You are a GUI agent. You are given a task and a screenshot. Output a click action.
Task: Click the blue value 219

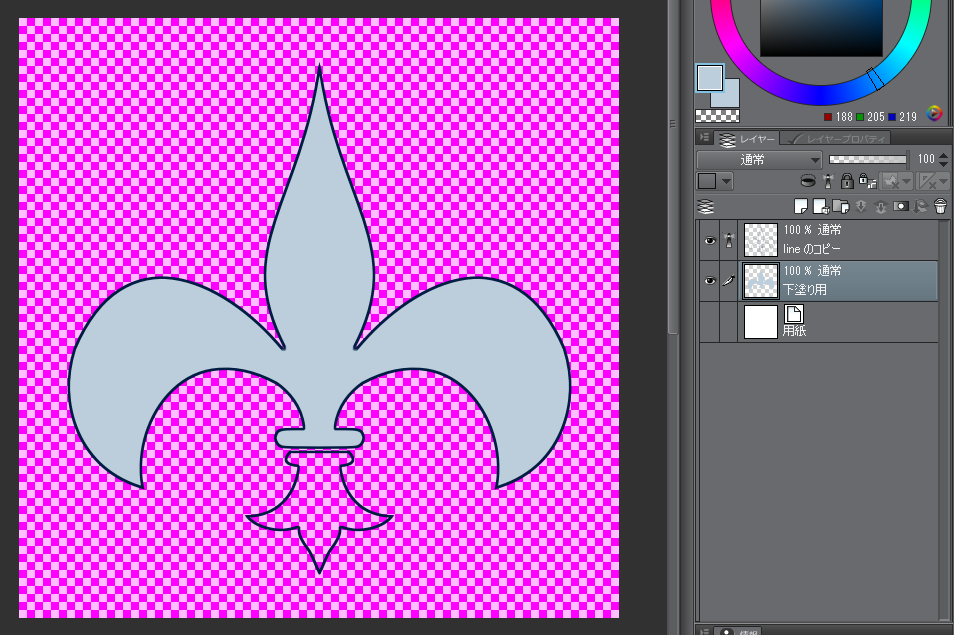click(908, 117)
